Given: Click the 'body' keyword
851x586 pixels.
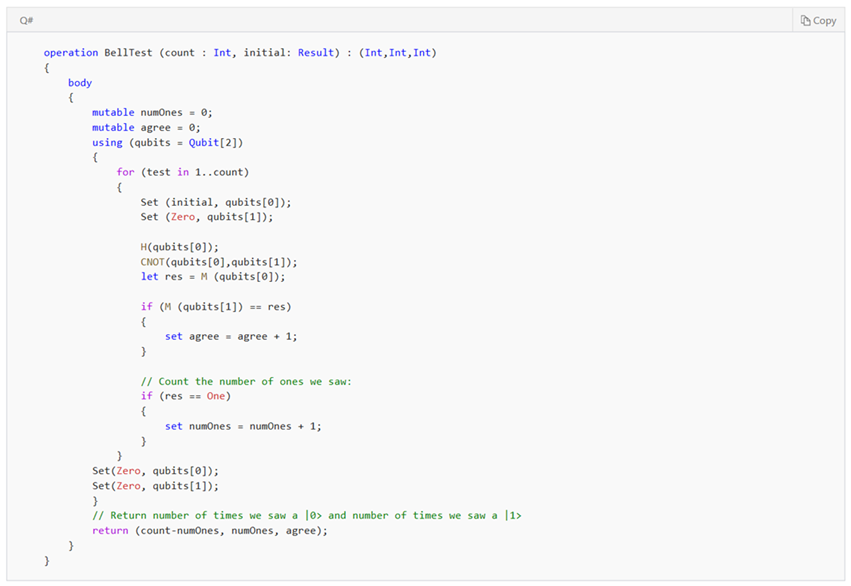Looking at the screenshot, I should [x=80, y=82].
